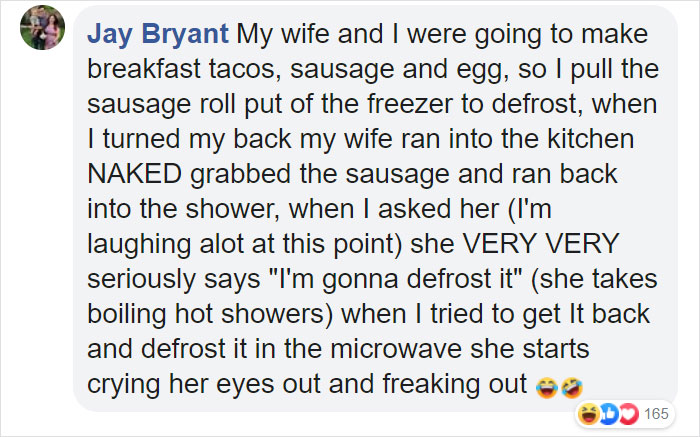View the 165 reactions count

[x=657, y=413]
